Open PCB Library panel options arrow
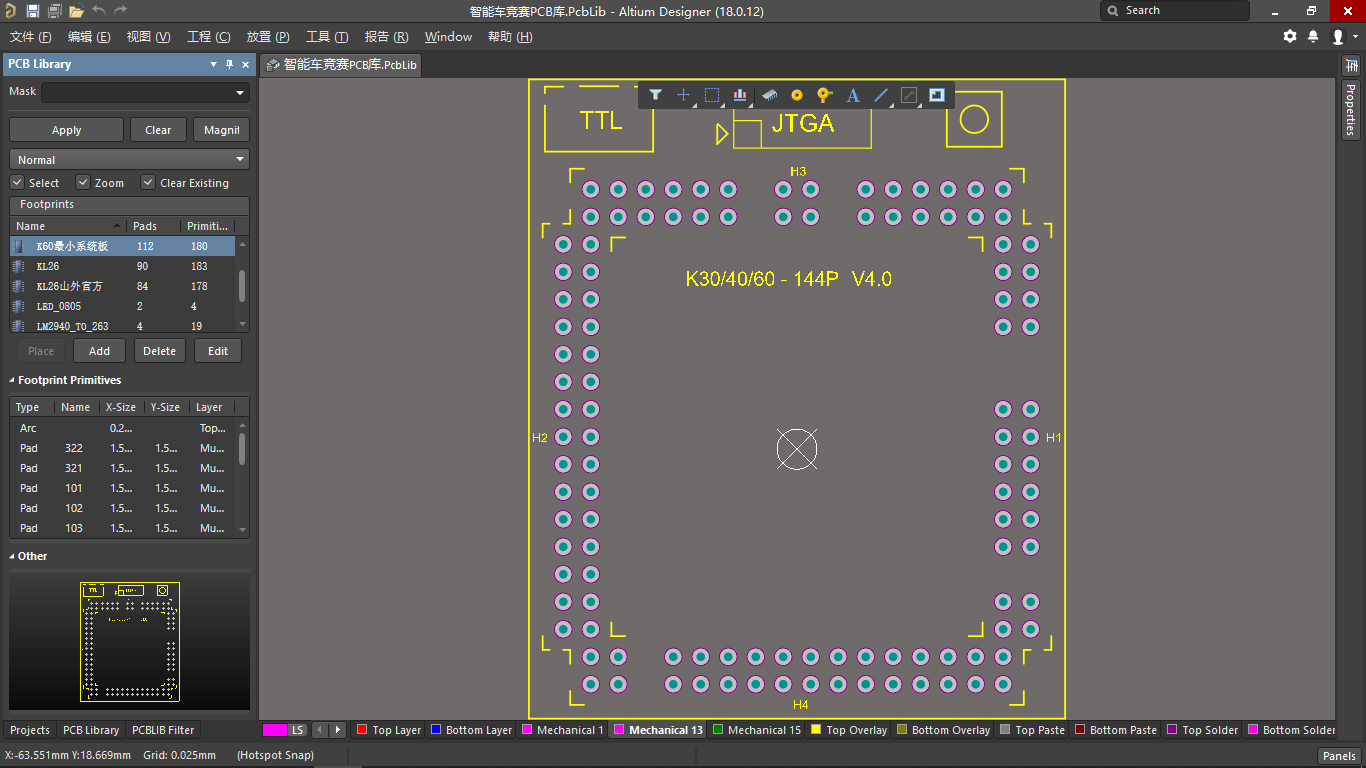 [x=213, y=64]
